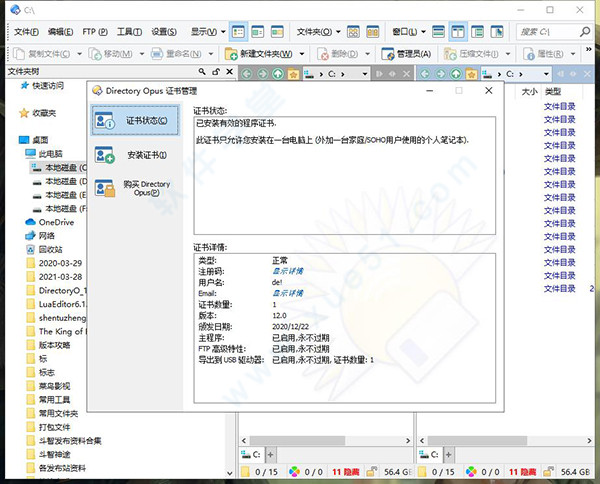Switch to second view mode icon after 显示
The image size is (600, 484).
[x=258, y=32]
